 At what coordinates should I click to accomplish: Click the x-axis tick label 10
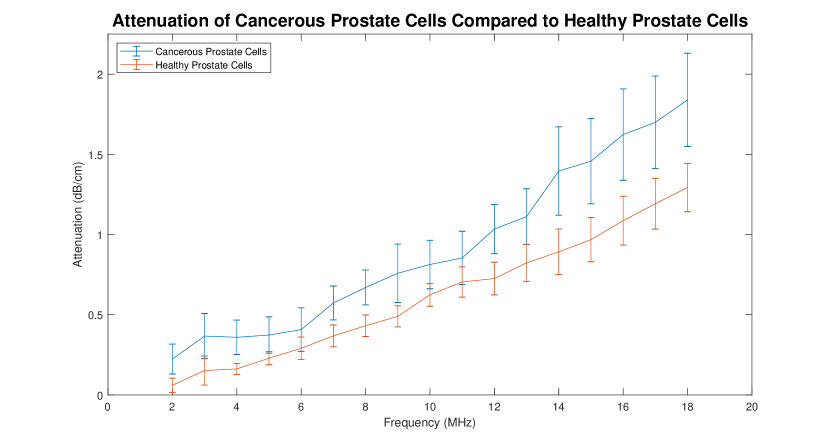pyautogui.click(x=430, y=407)
